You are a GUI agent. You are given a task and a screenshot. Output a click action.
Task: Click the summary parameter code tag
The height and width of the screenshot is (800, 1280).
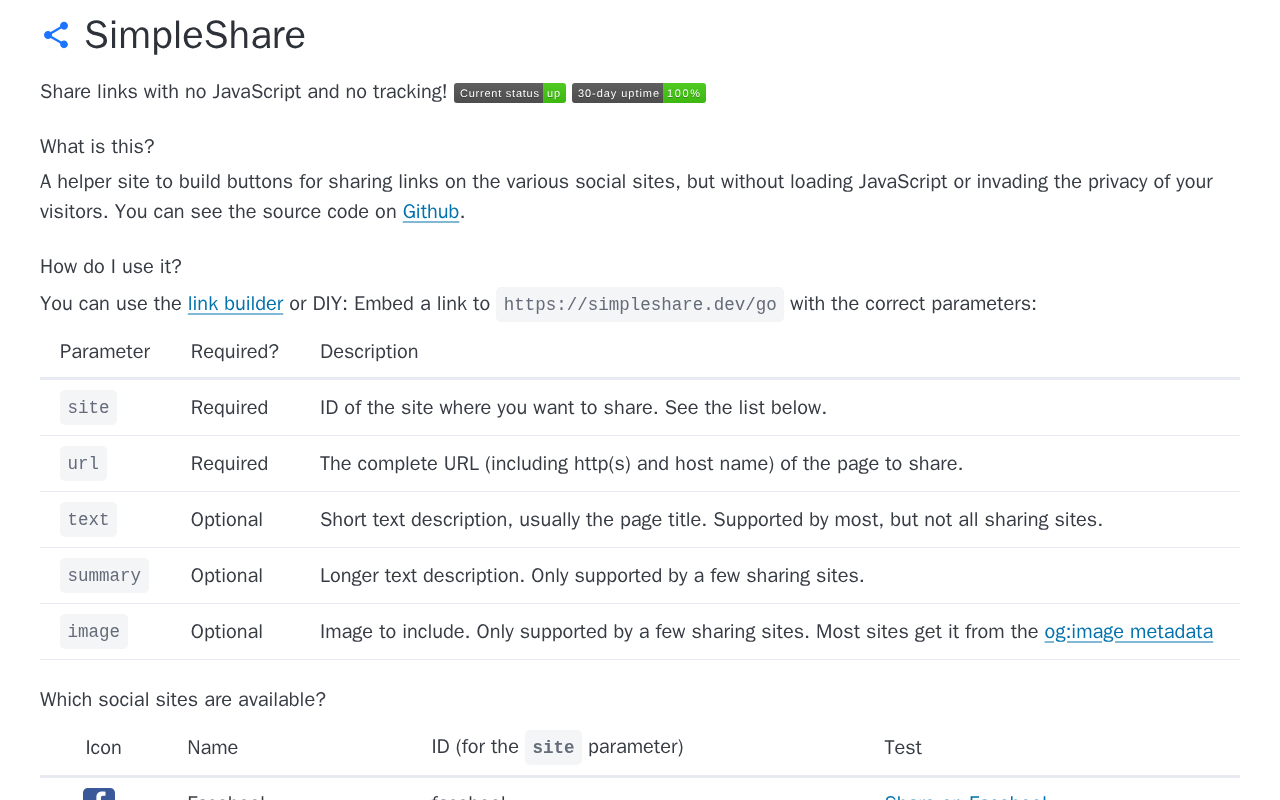click(x=104, y=576)
